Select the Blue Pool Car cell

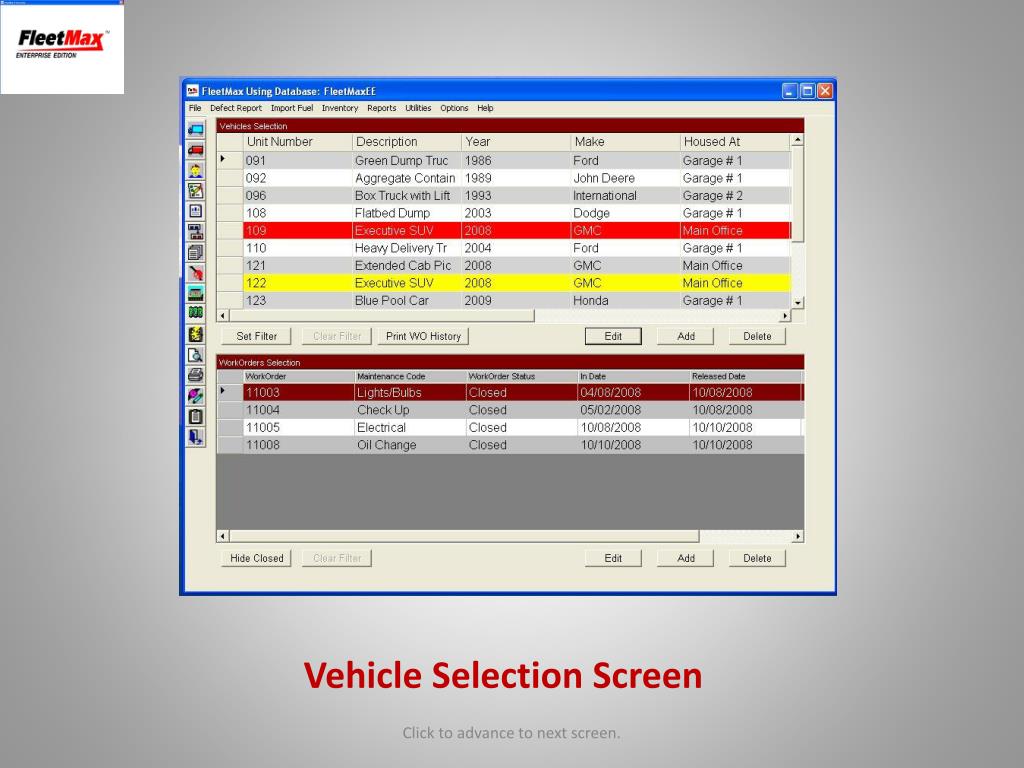point(406,301)
